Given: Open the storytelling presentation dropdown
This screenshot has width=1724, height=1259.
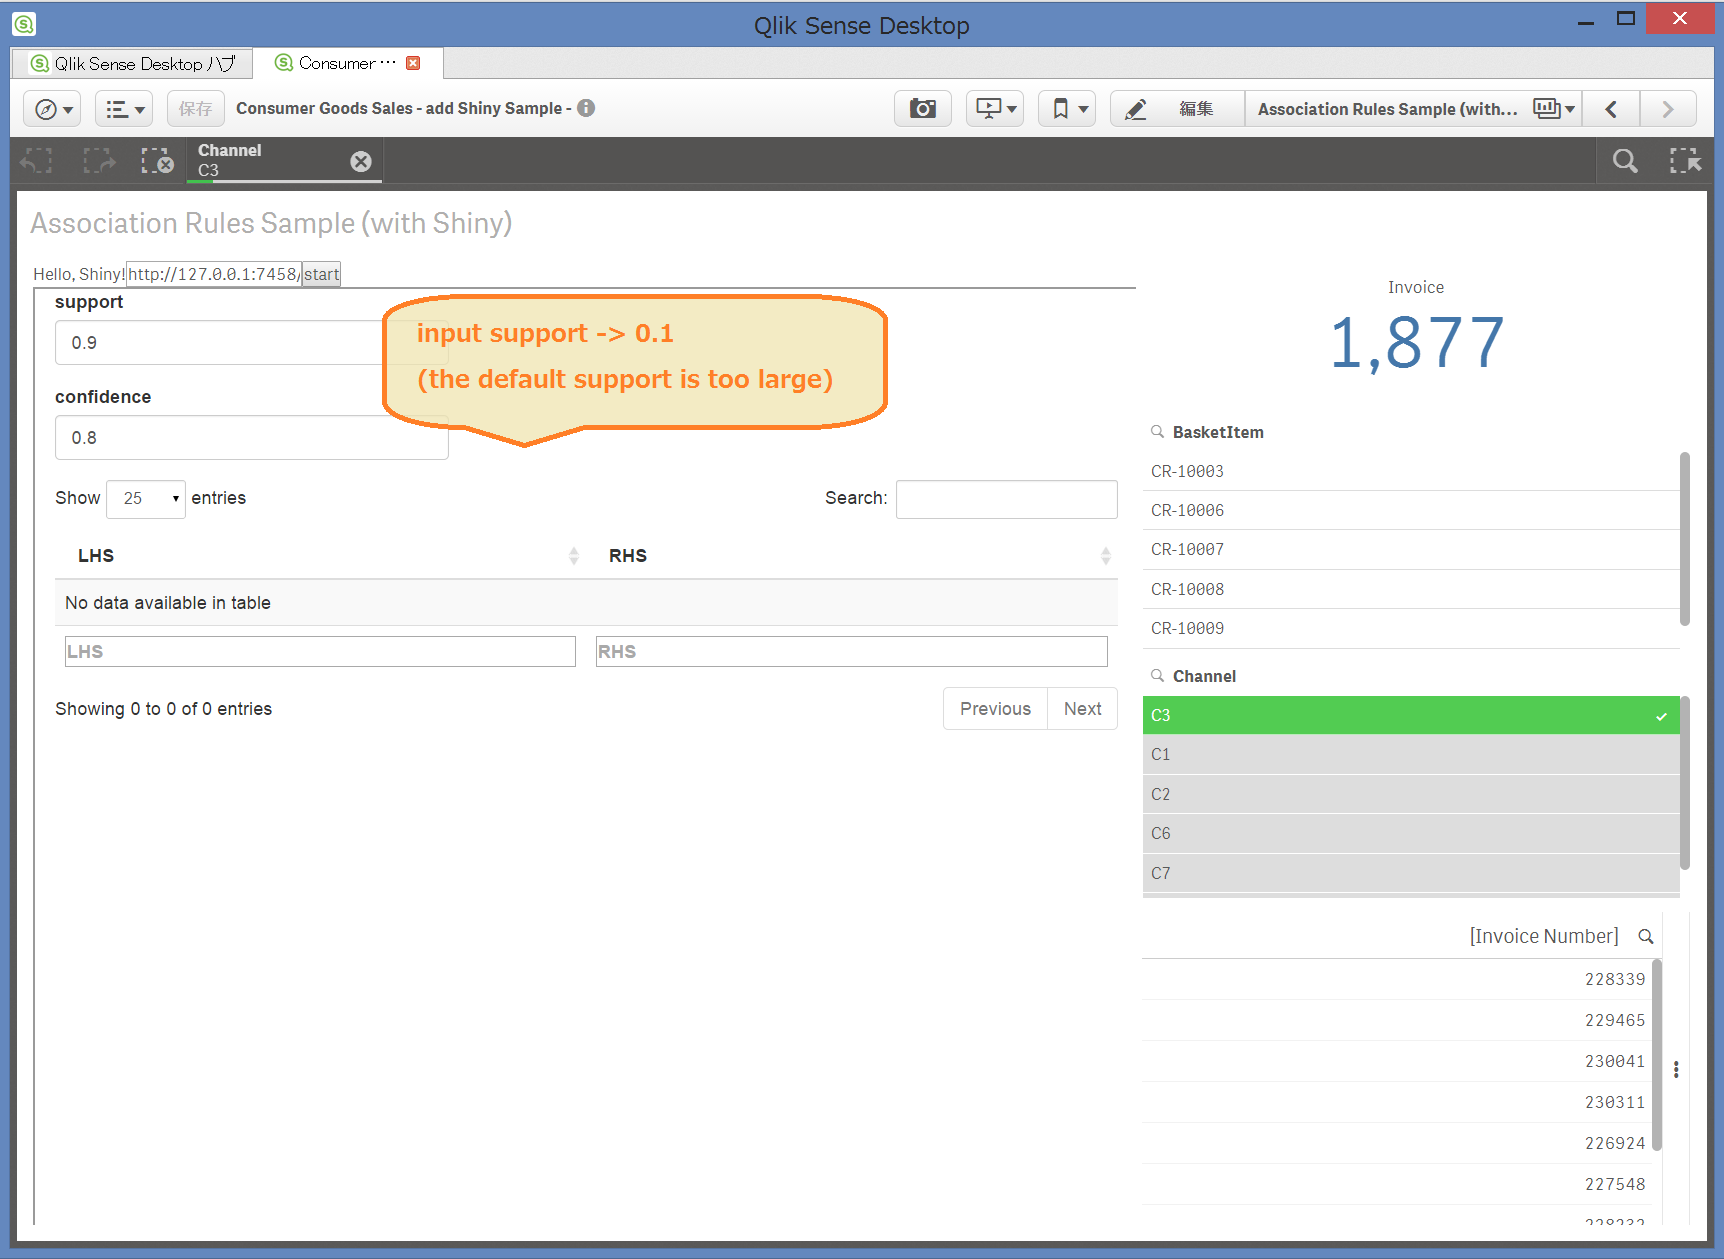Looking at the screenshot, I should click(x=995, y=109).
